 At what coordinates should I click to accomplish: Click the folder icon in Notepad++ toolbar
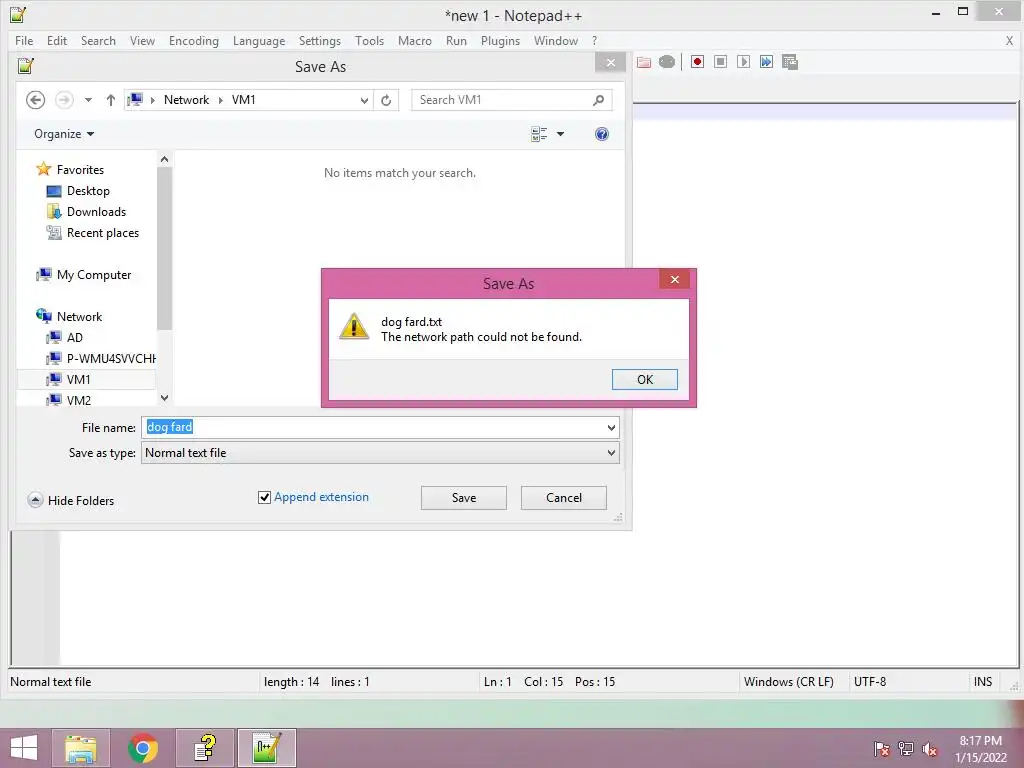(x=644, y=62)
